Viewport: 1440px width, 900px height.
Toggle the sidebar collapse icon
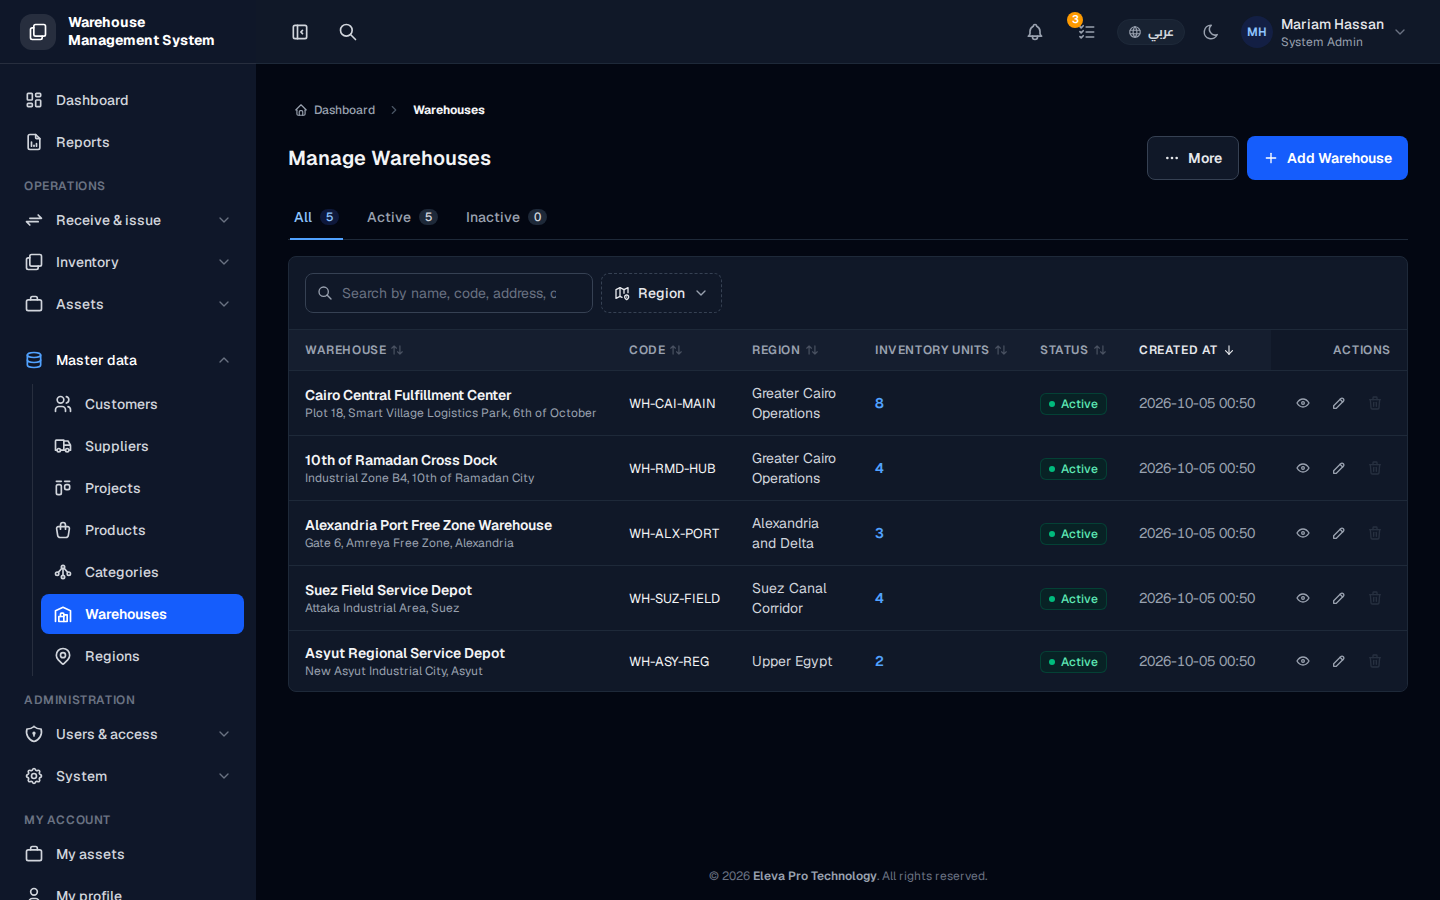[x=300, y=32]
